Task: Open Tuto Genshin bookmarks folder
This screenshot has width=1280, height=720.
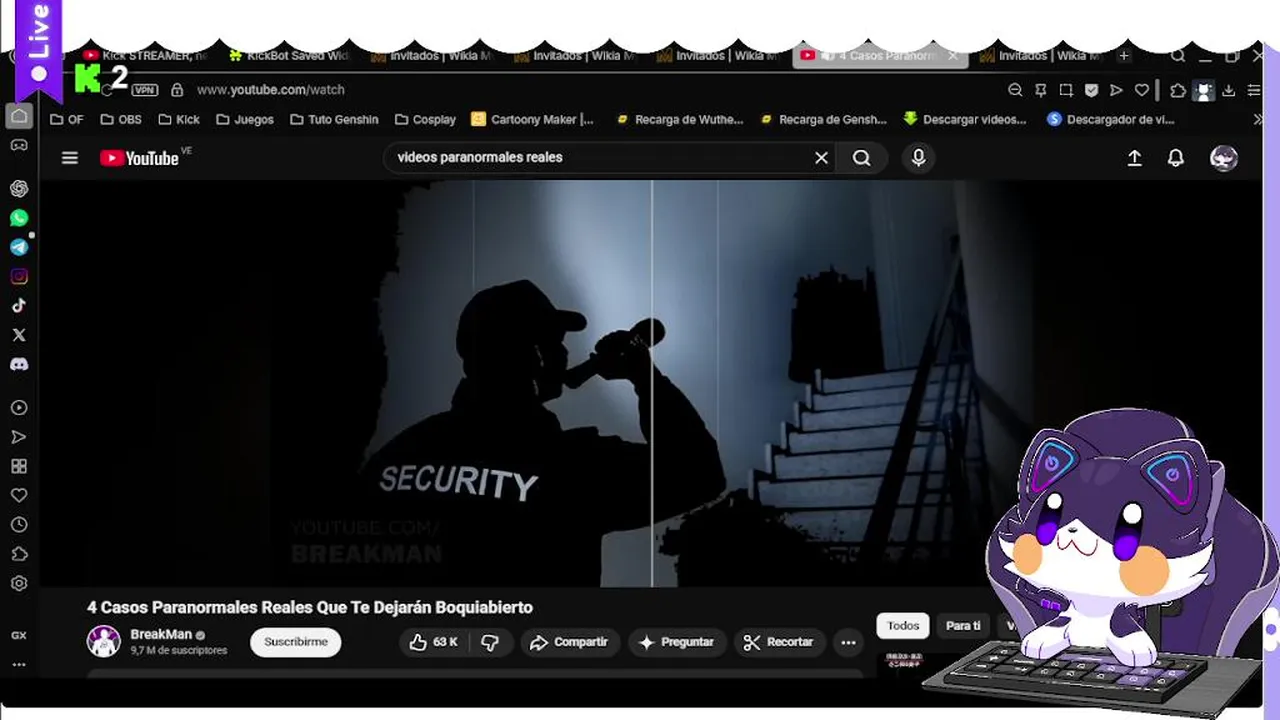Action: (x=334, y=119)
